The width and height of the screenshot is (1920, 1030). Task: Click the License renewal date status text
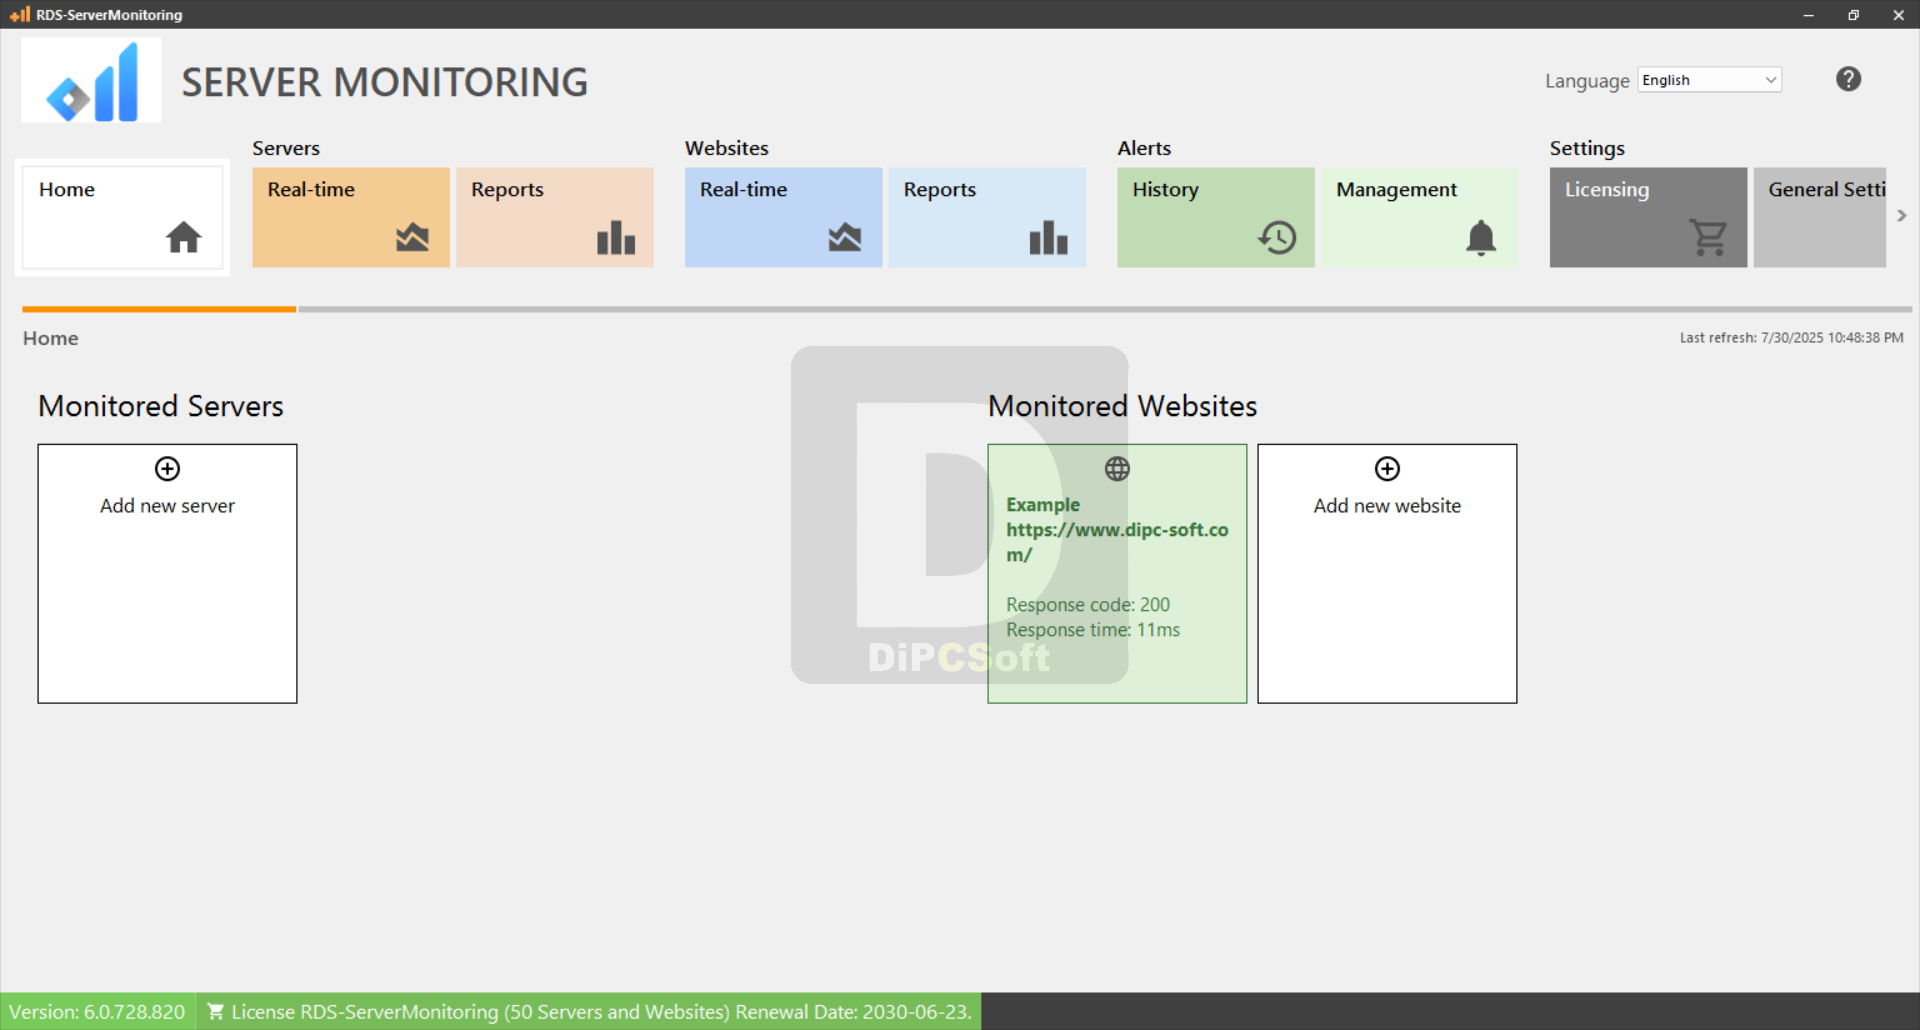(601, 1012)
